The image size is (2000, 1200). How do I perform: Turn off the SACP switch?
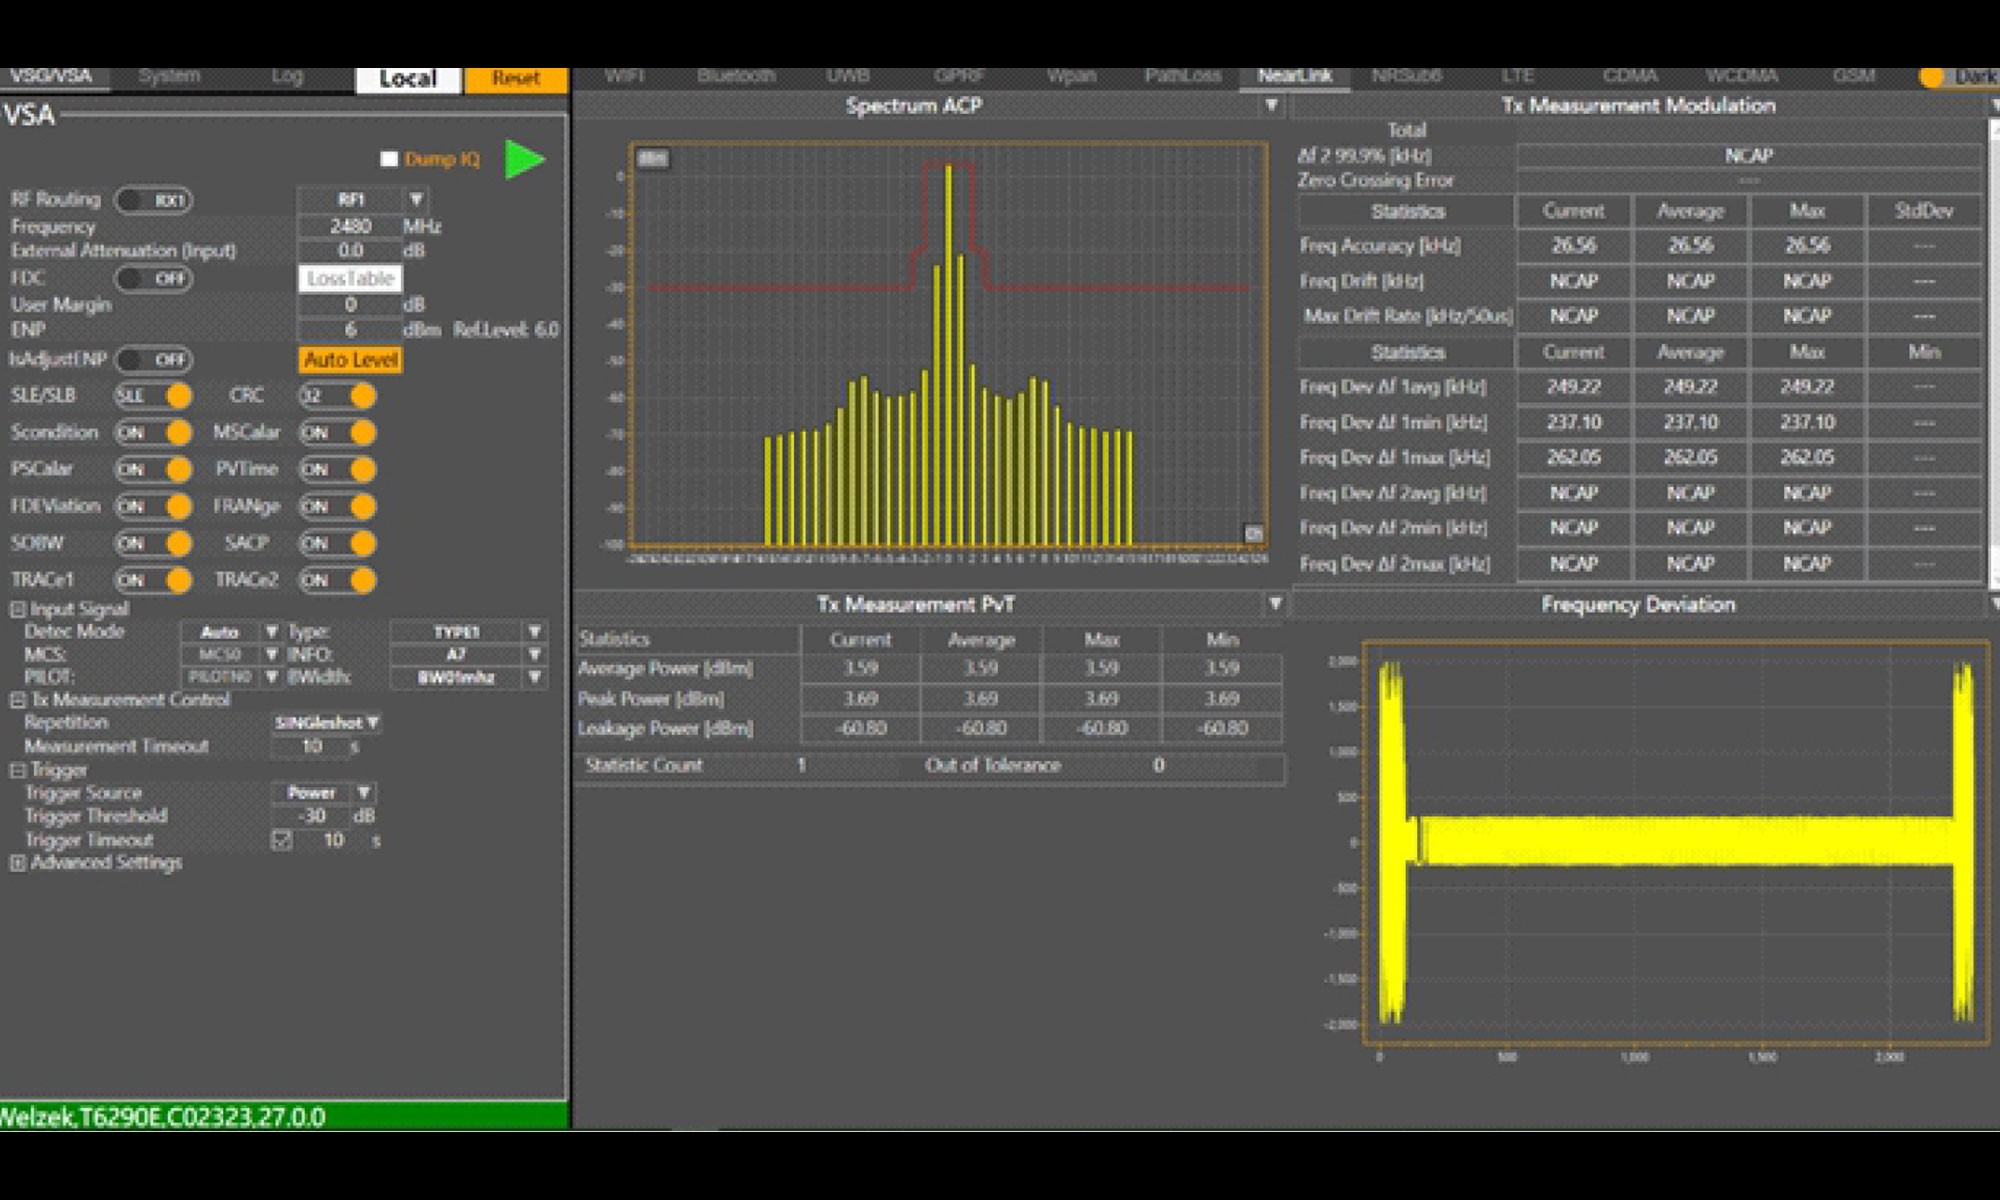coord(337,543)
